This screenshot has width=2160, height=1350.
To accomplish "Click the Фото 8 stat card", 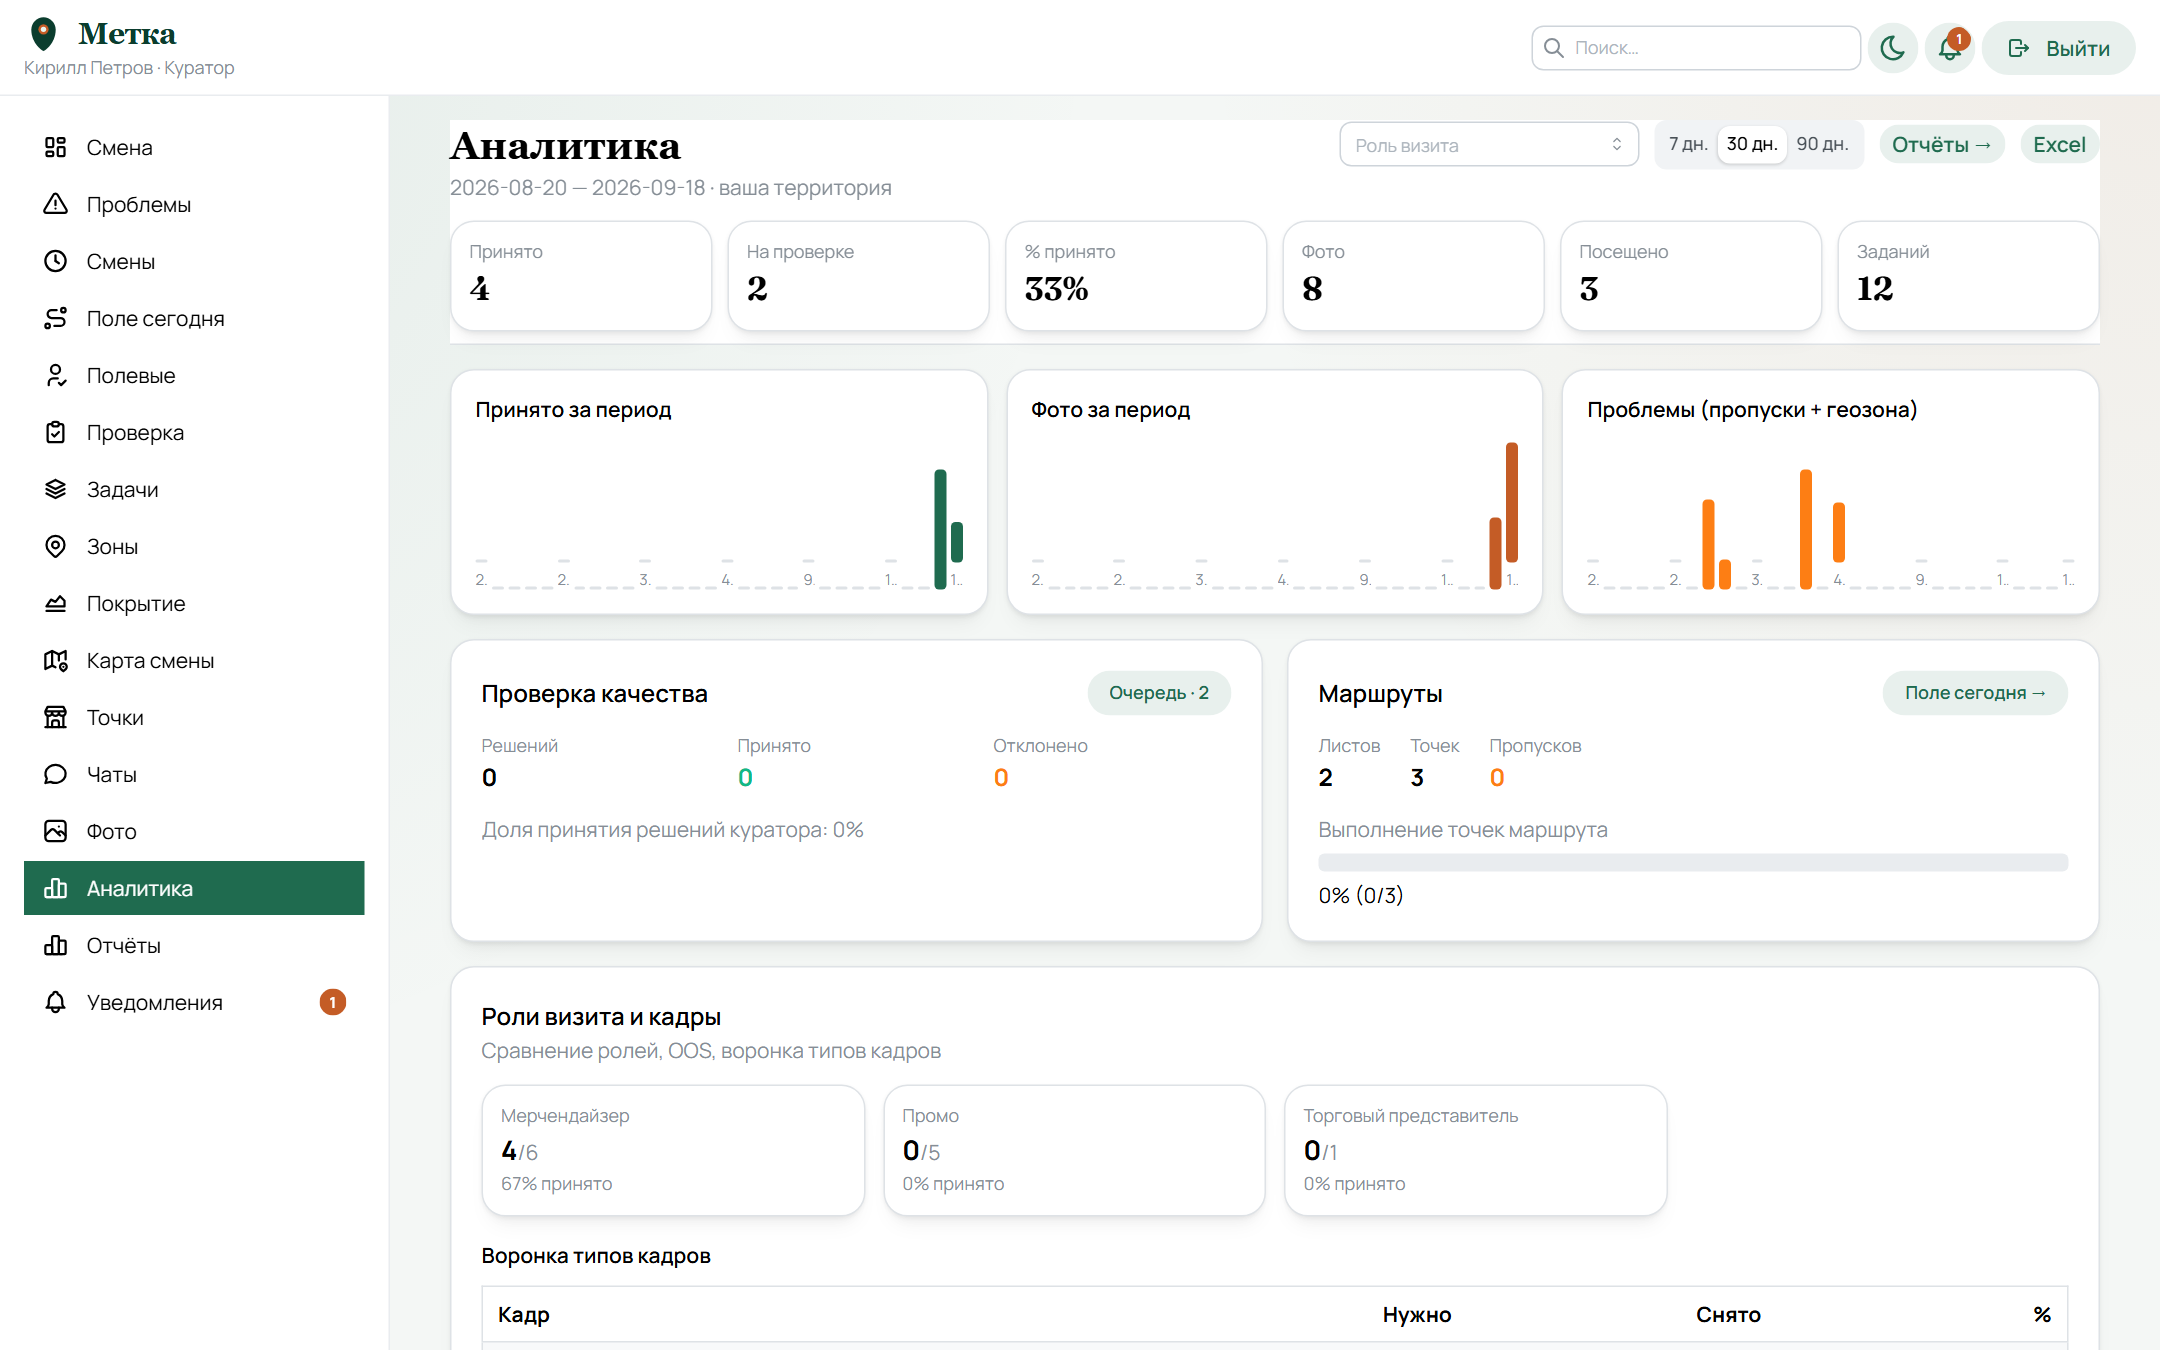I will click(1413, 276).
